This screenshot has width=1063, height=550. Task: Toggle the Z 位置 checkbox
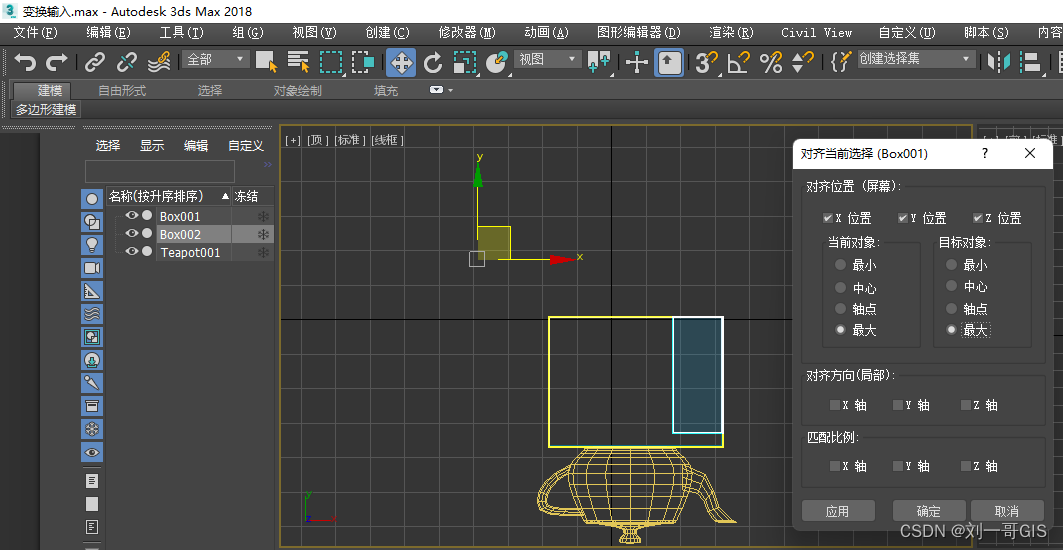(x=978, y=218)
